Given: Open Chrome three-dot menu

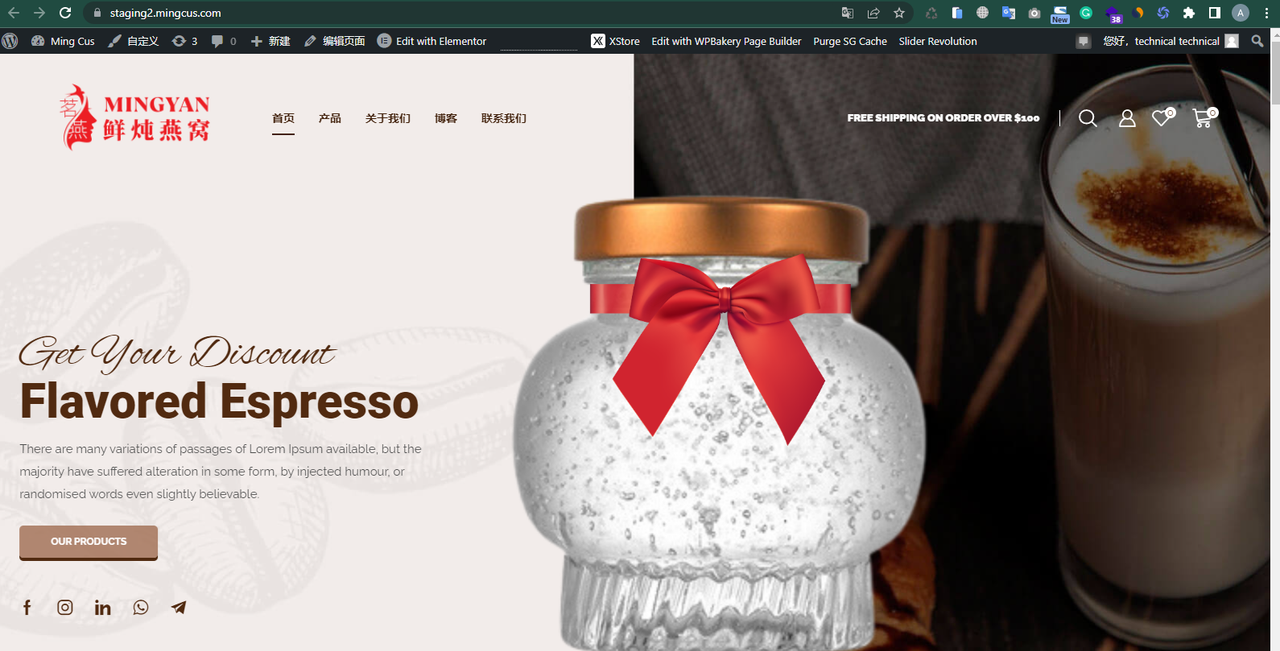Looking at the screenshot, I should pos(1266,13).
